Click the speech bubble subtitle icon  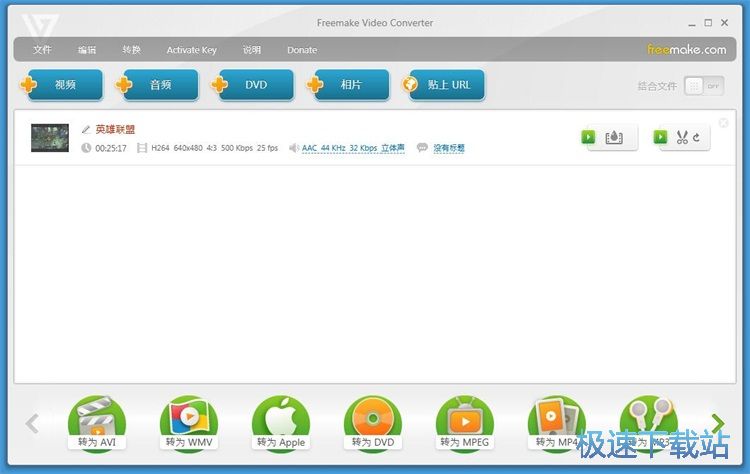[422, 147]
